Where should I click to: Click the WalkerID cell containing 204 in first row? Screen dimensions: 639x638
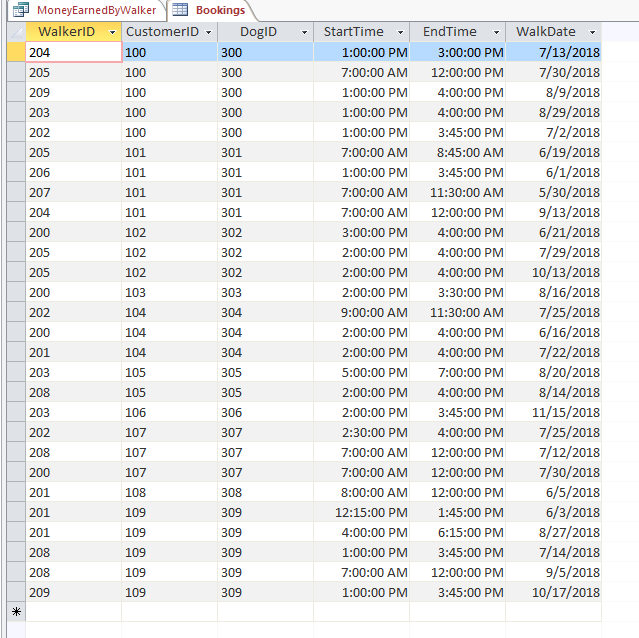(74, 52)
